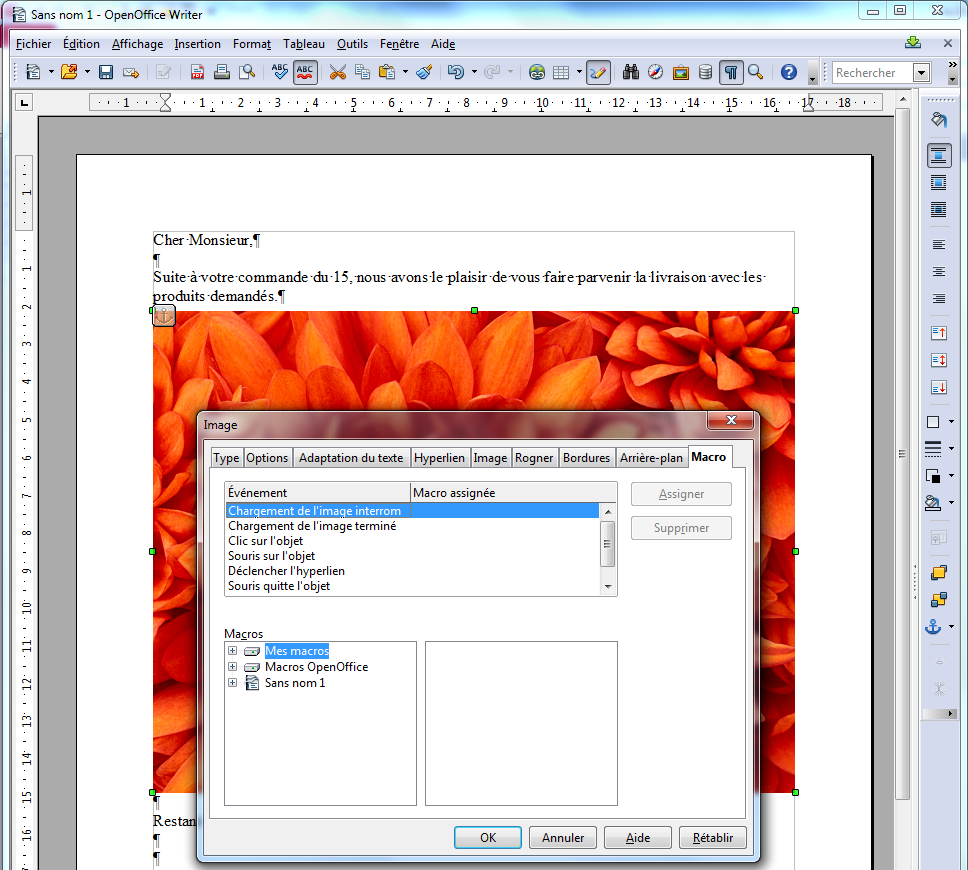
Task: Open the Rechercher search box dropdown
Action: coord(922,73)
